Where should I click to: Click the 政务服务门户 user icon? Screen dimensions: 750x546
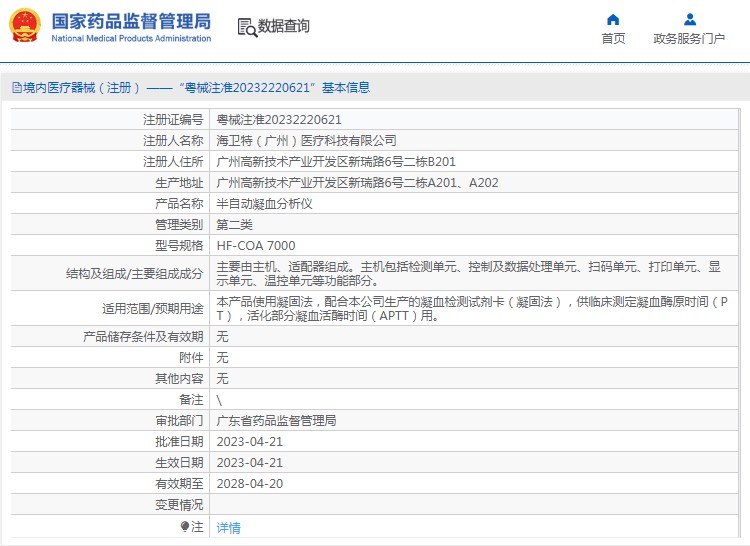click(x=690, y=20)
